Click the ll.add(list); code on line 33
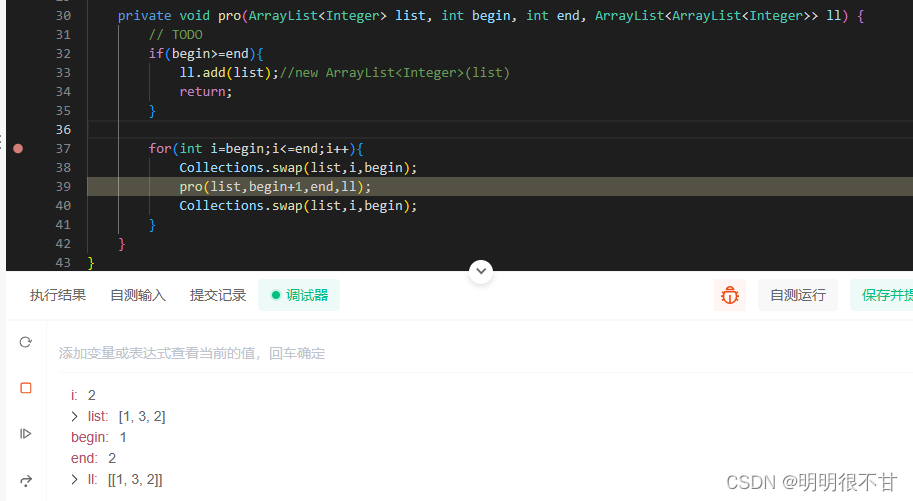913x501 pixels. [229, 73]
